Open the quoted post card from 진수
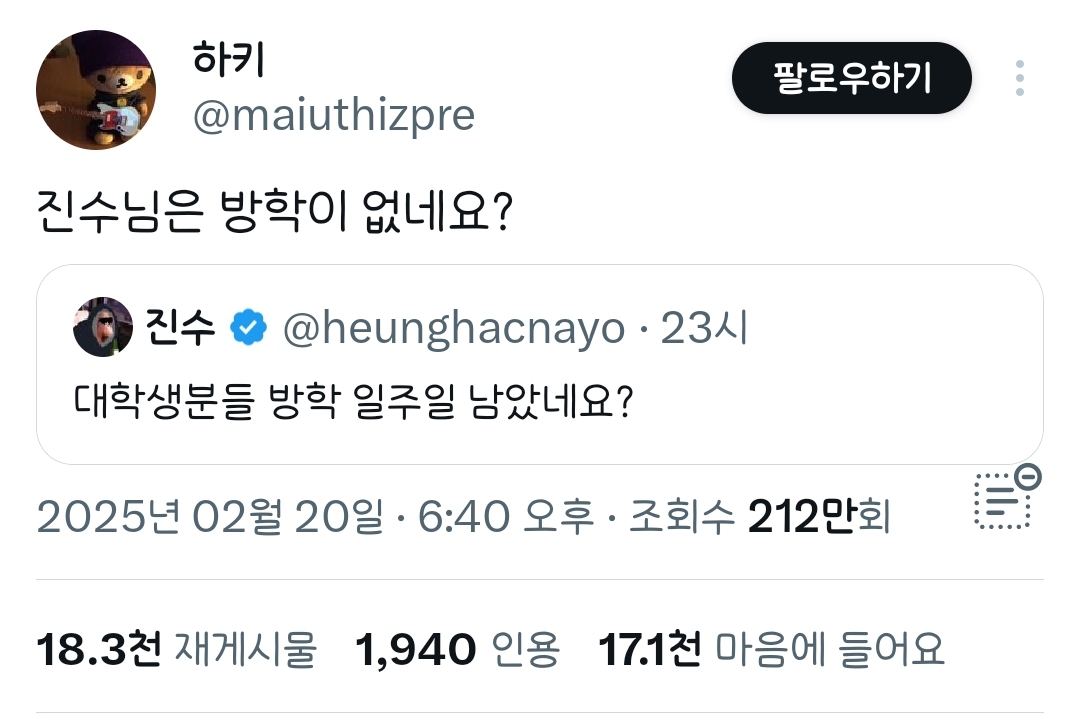The width and height of the screenshot is (1080, 714). pyautogui.click(x=540, y=430)
